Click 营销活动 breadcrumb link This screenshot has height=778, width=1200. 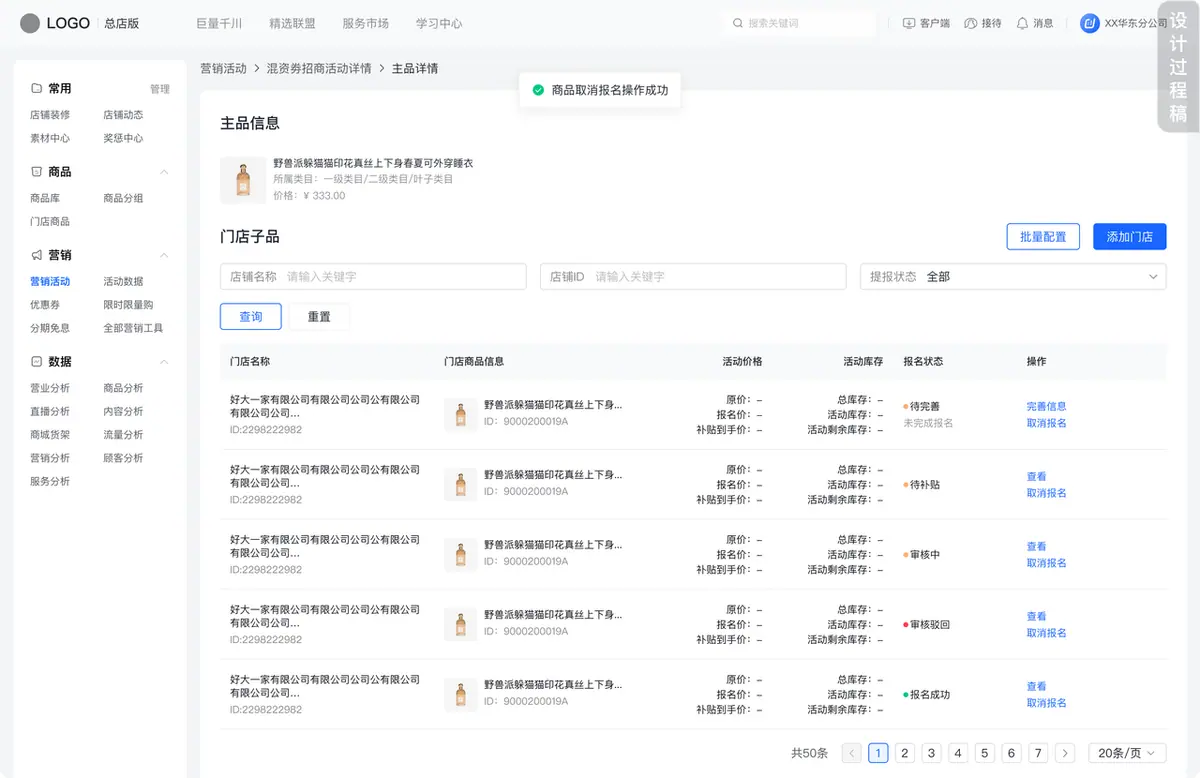(223, 68)
